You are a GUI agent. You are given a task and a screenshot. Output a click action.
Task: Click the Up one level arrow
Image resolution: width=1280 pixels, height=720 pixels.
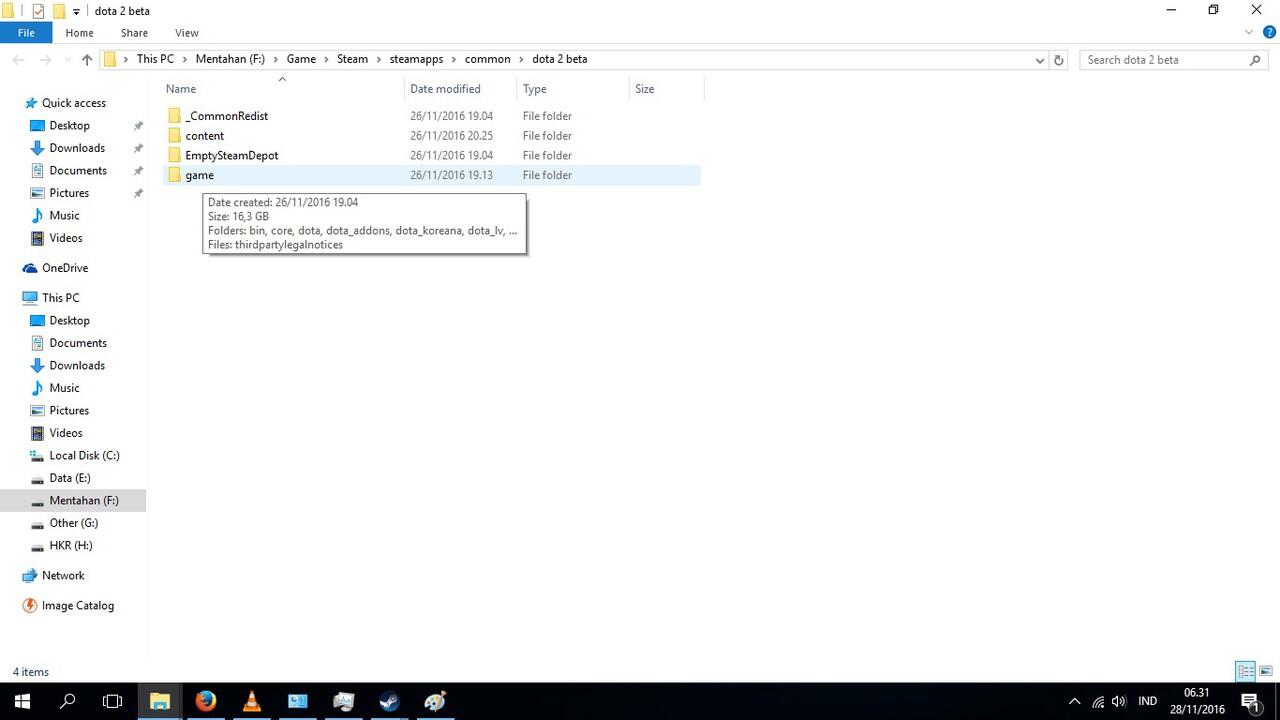tap(87, 60)
